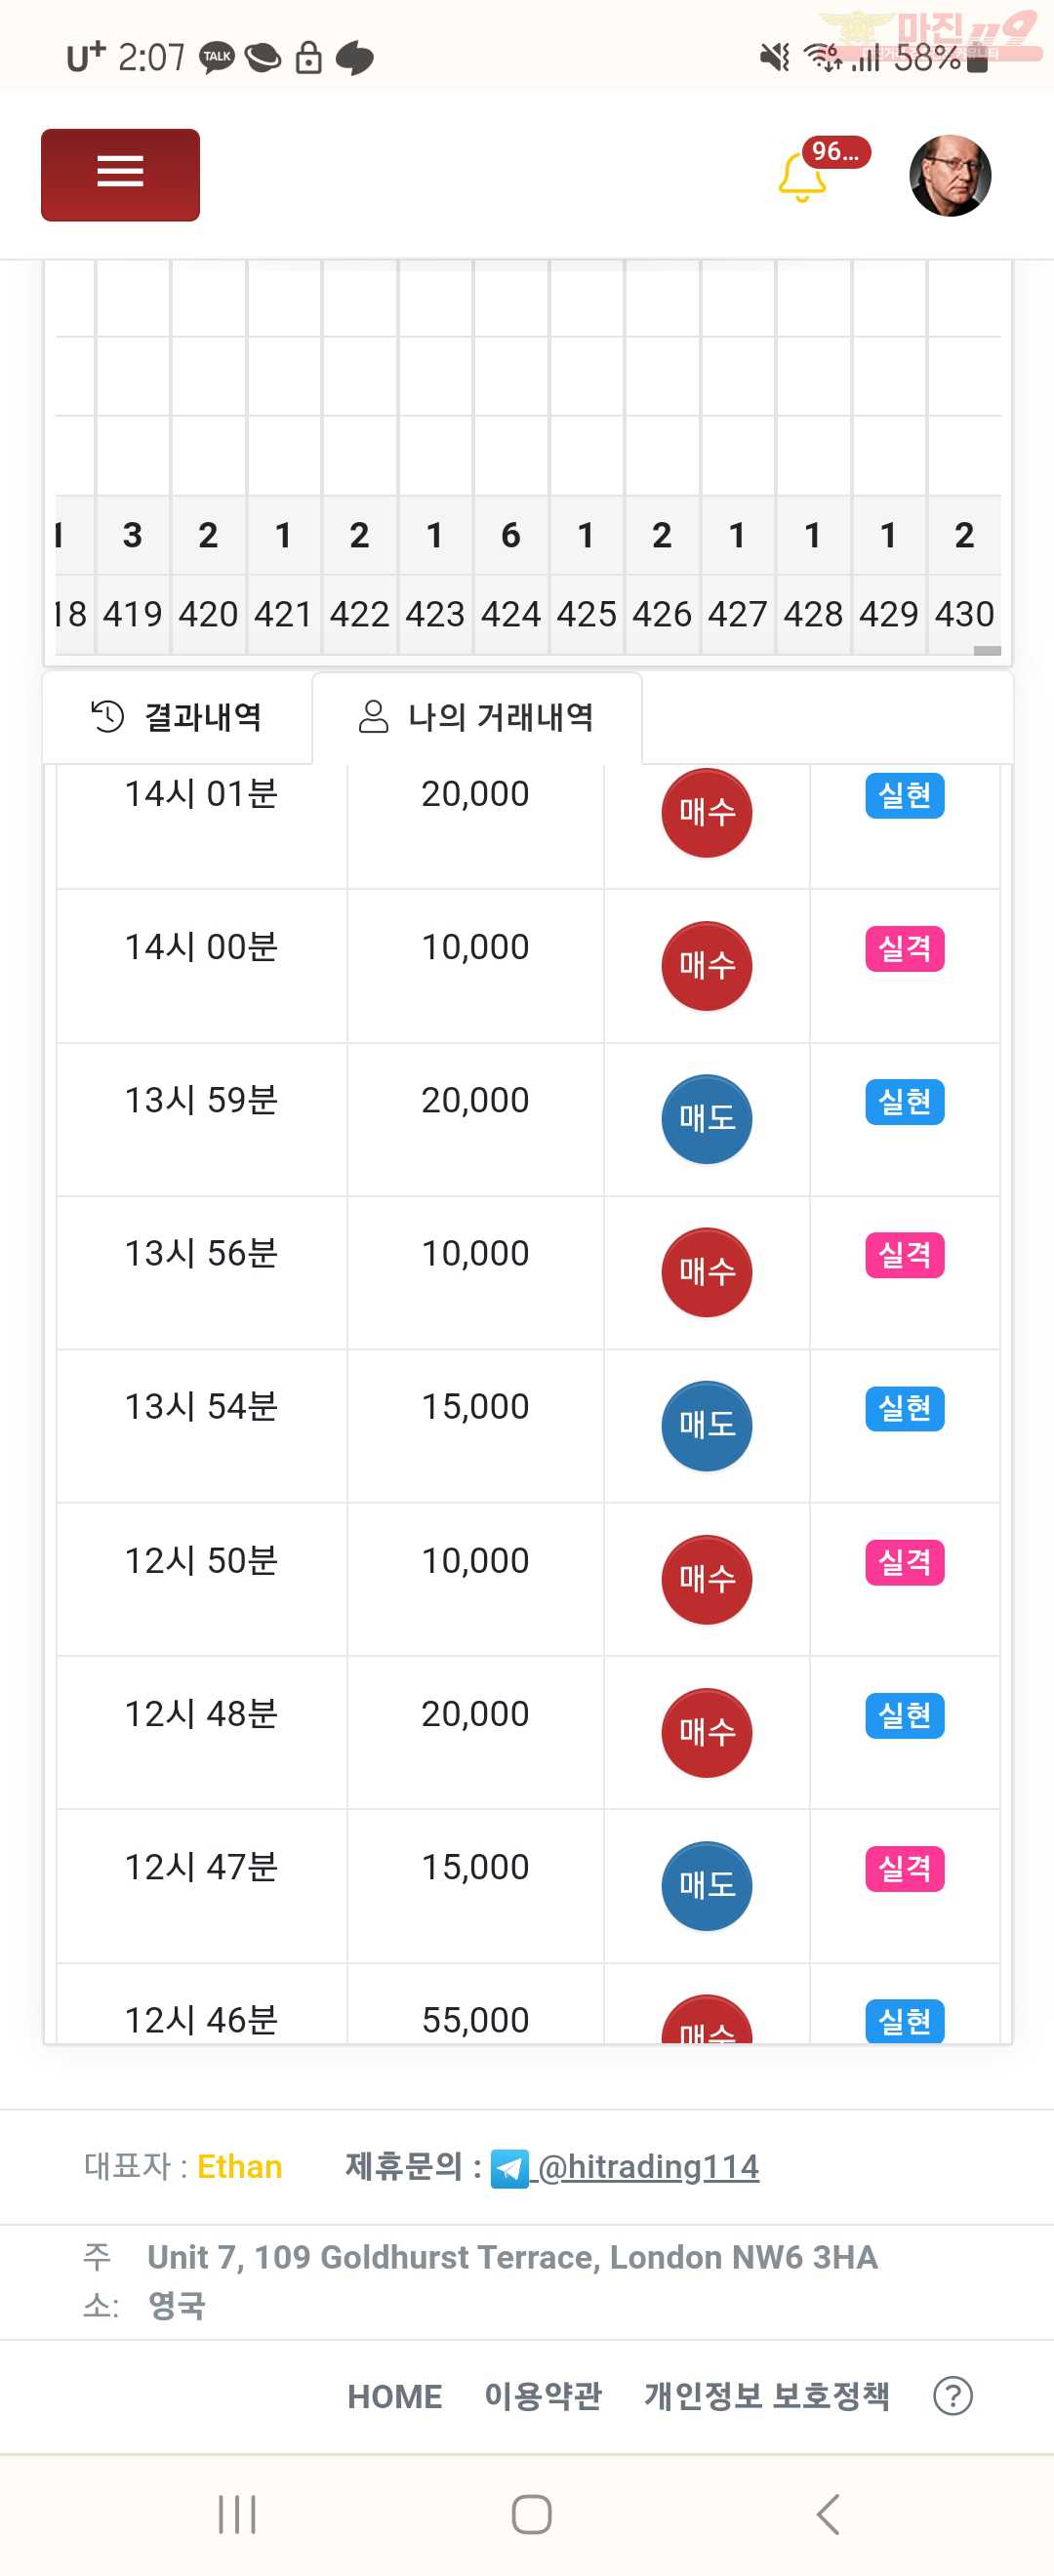The height and width of the screenshot is (2576, 1054).
Task: Click the 매도 badge for 13시 59분
Action: pos(707,1119)
